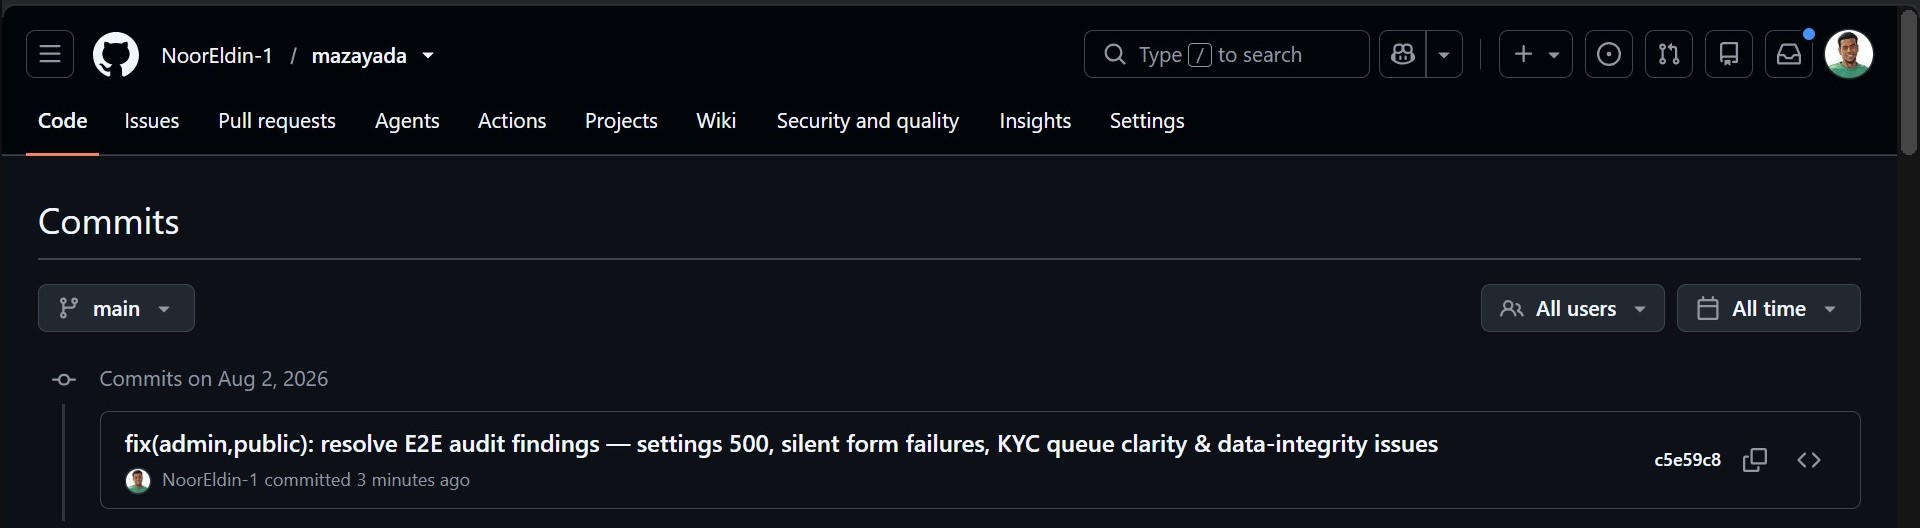Open Copilot chat icon

click(x=1403, y=54)
